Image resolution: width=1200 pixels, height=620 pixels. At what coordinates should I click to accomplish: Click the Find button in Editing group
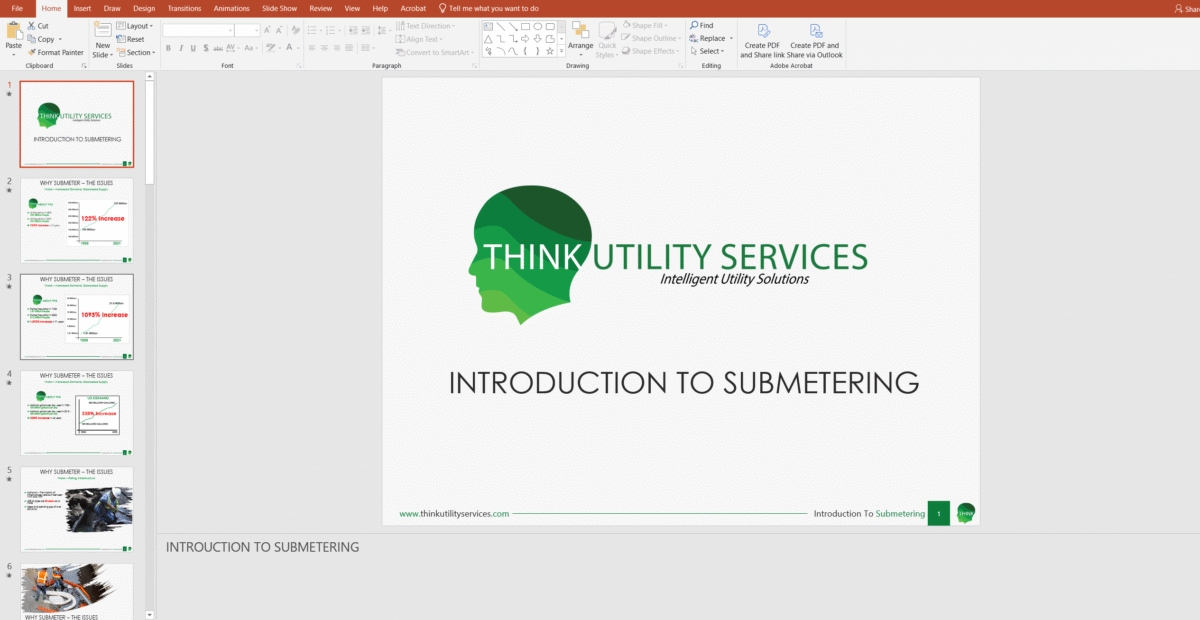click(701, 25)
